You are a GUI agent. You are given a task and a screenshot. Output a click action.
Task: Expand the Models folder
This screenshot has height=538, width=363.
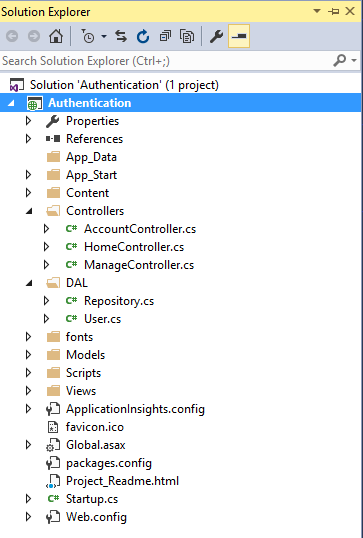tap(28, 355)
